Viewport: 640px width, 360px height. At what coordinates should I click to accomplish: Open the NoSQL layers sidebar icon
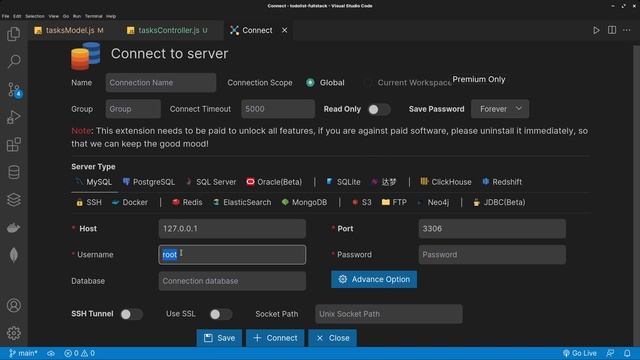13,200
